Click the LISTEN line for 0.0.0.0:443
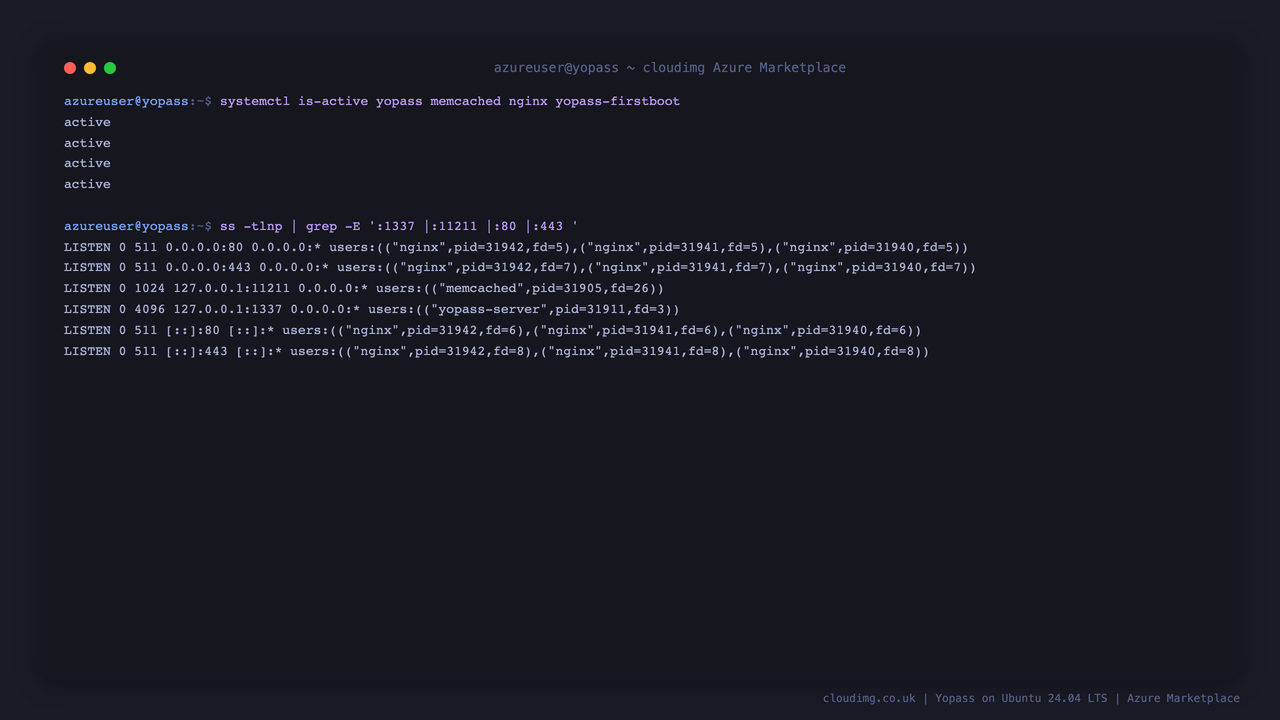The width and height of the screenshot is (1280, 720). coord(520,267)
